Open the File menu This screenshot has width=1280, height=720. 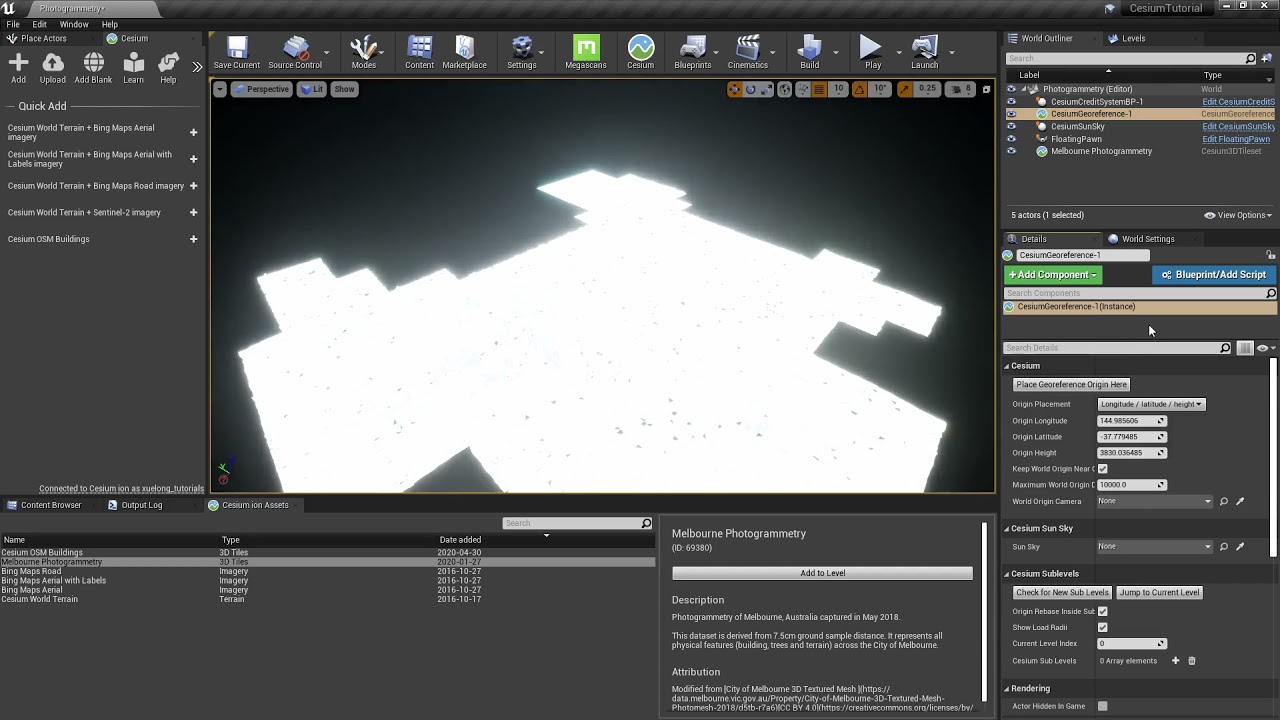coord(13,24)
